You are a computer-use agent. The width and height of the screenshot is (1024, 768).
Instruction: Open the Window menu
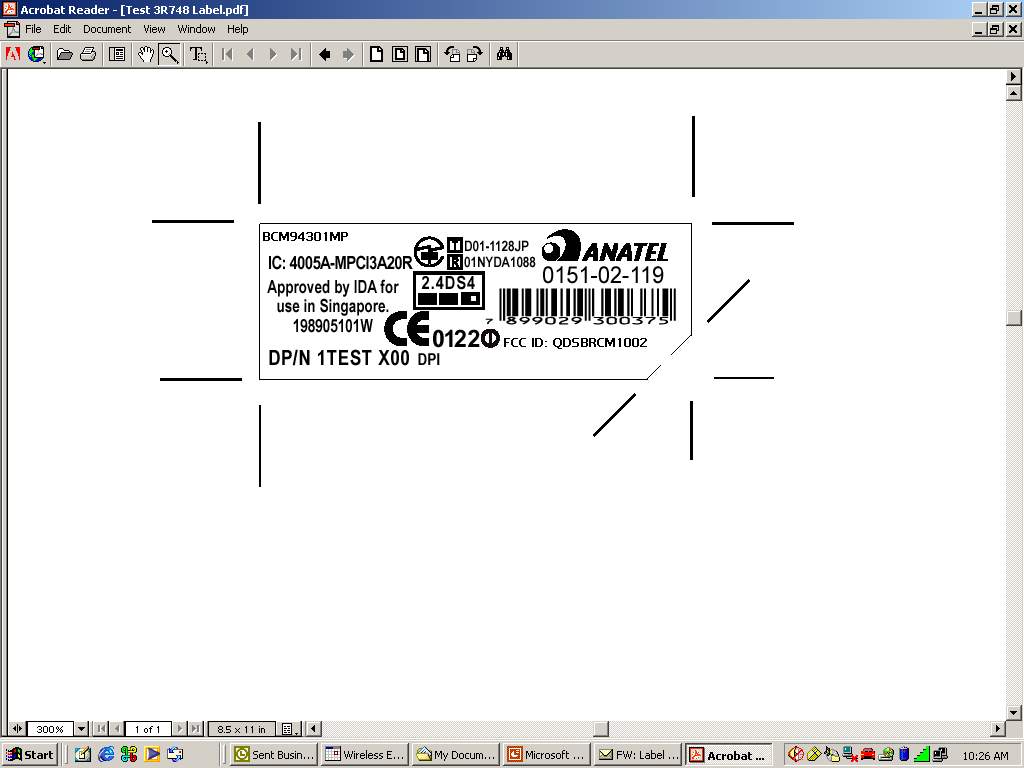(x=196, y=29)
